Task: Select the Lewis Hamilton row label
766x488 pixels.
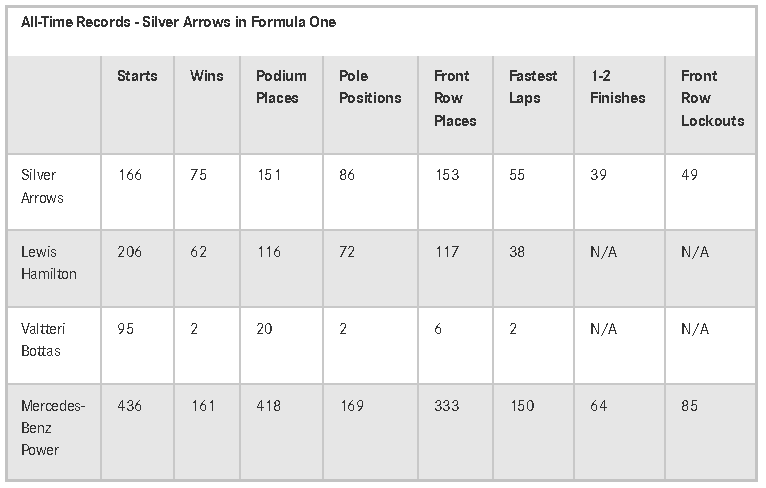Action: pyautogui.click(x=49, y=262)
